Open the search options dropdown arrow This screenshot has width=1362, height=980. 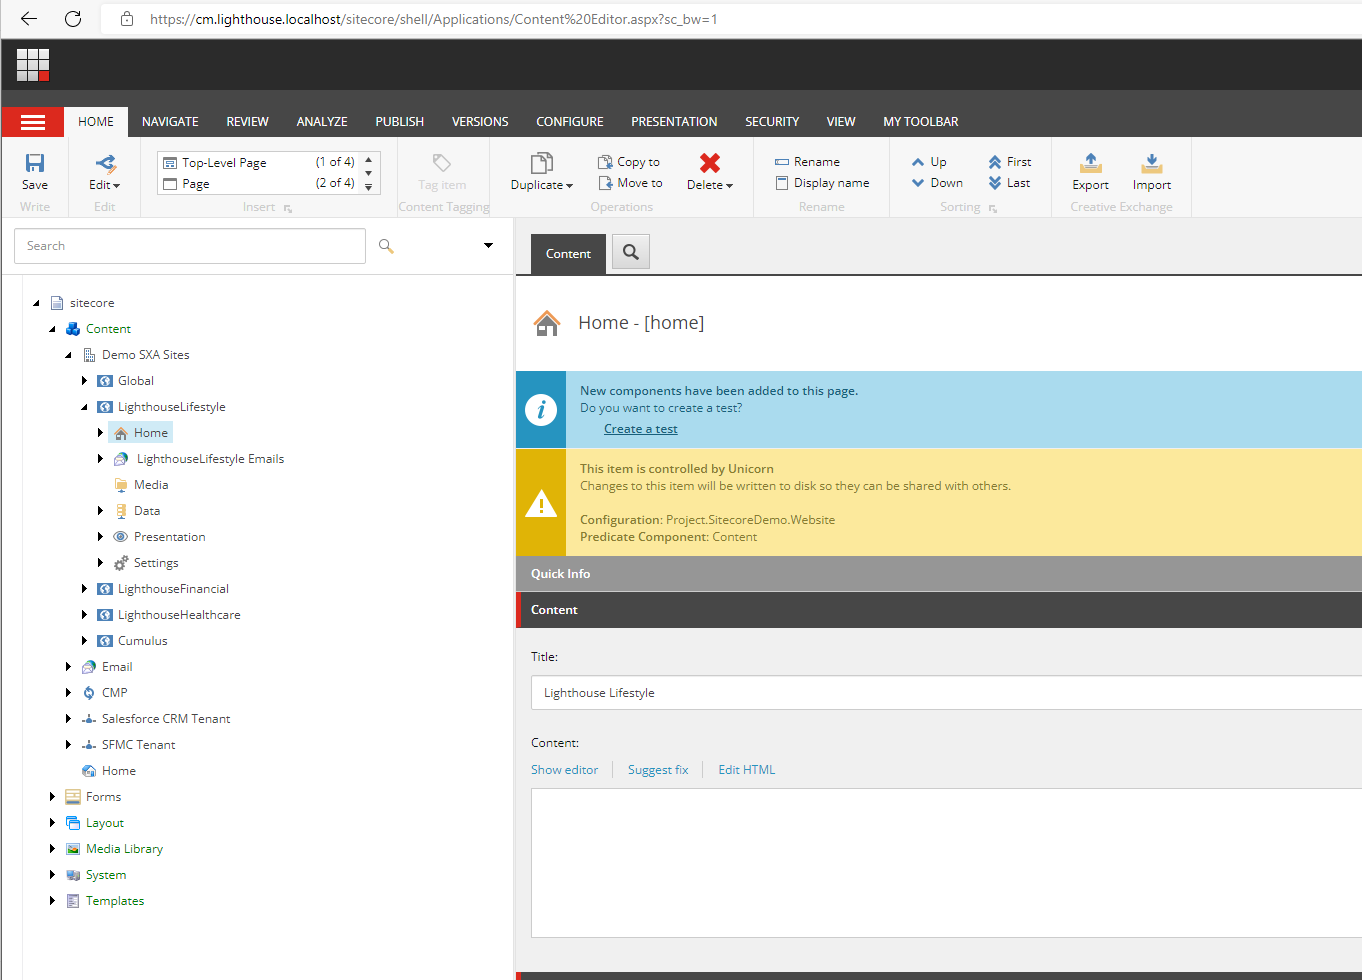pos(488,246)
